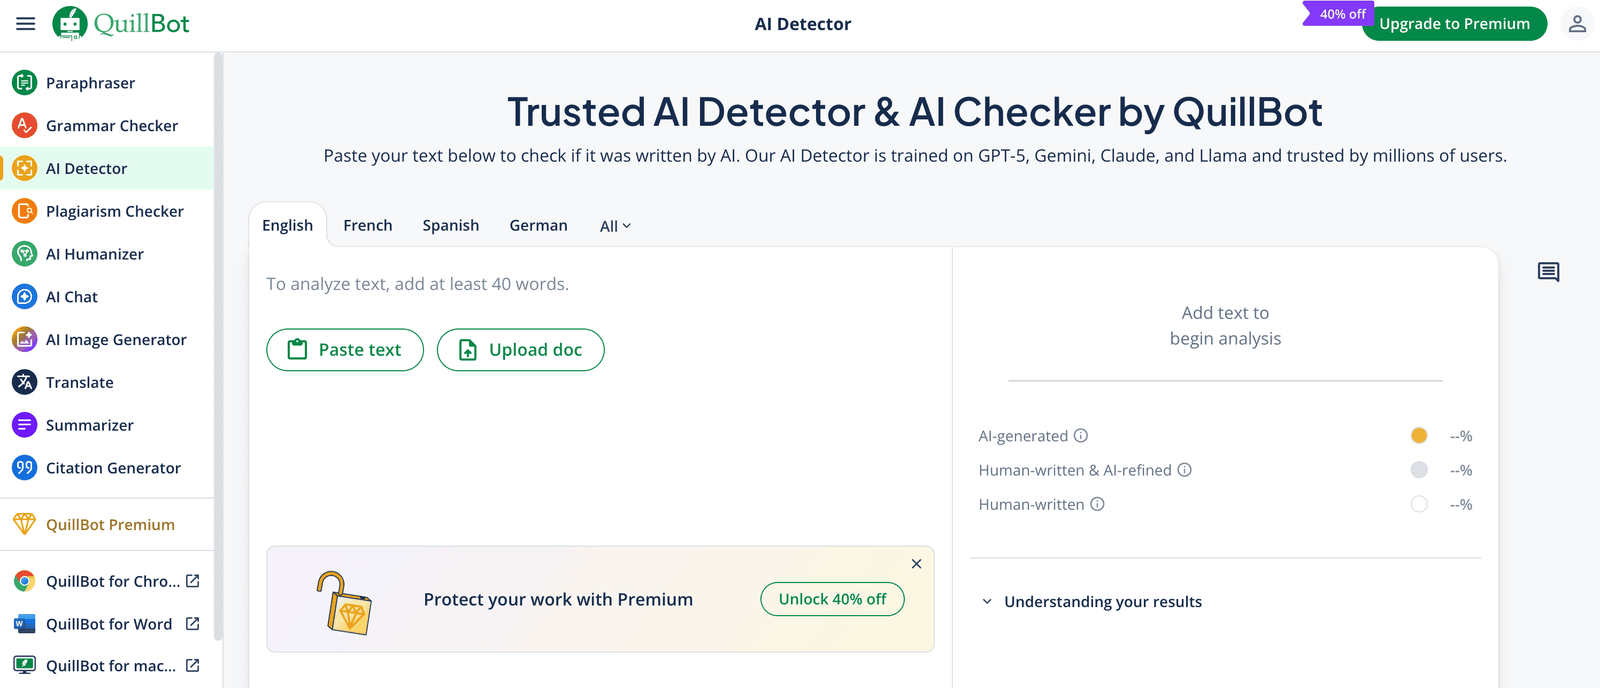
Task: Click the macOS monitor icon for QuillBot
Action: (25, 666)
